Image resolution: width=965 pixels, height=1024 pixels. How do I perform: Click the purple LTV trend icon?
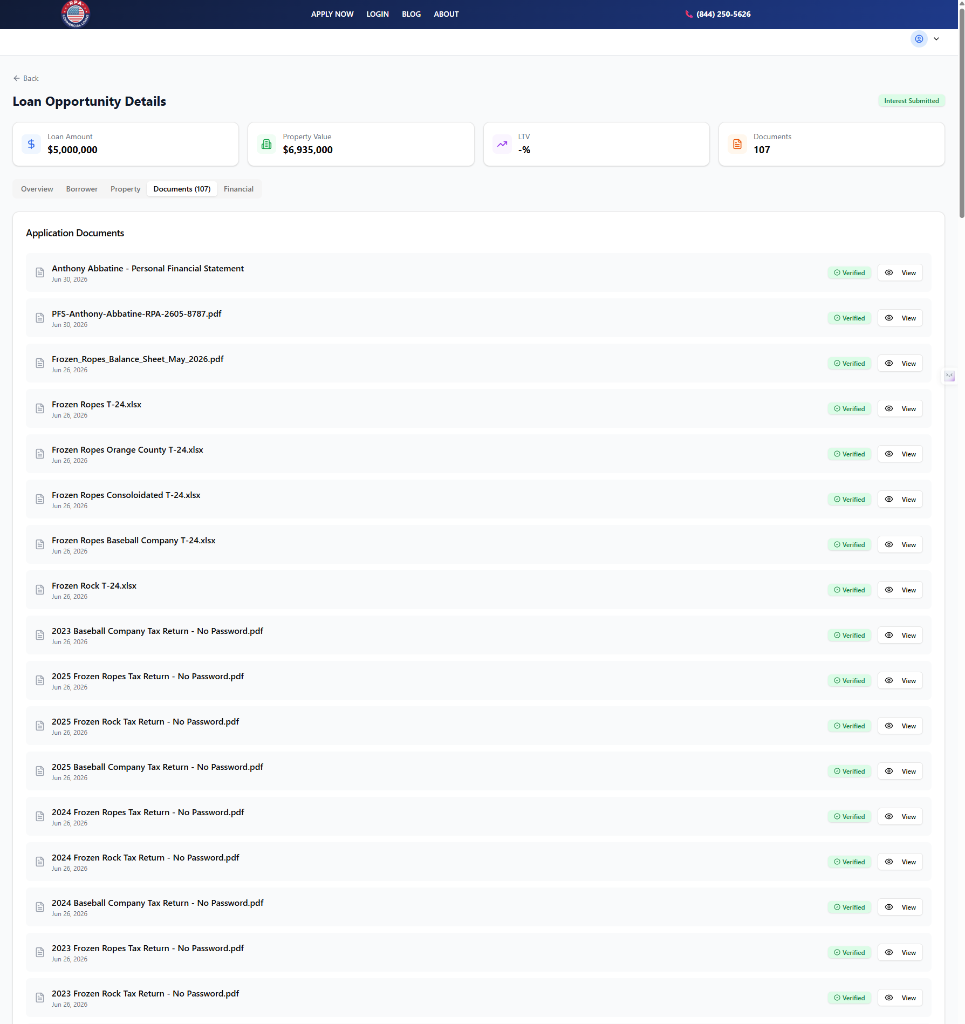(x=502, y=144)
